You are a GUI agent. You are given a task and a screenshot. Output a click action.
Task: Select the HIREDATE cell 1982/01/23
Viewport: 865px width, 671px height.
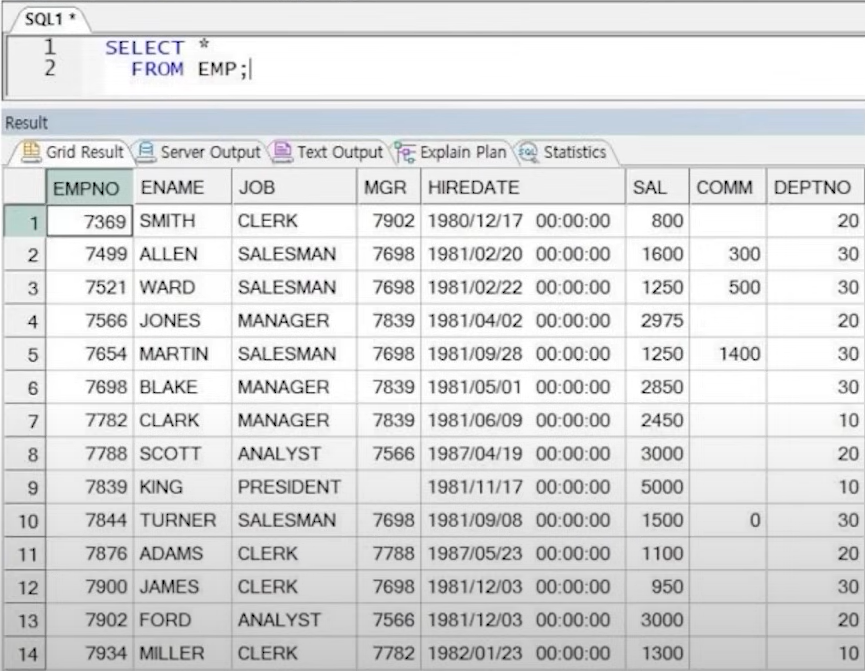point(524,653)
